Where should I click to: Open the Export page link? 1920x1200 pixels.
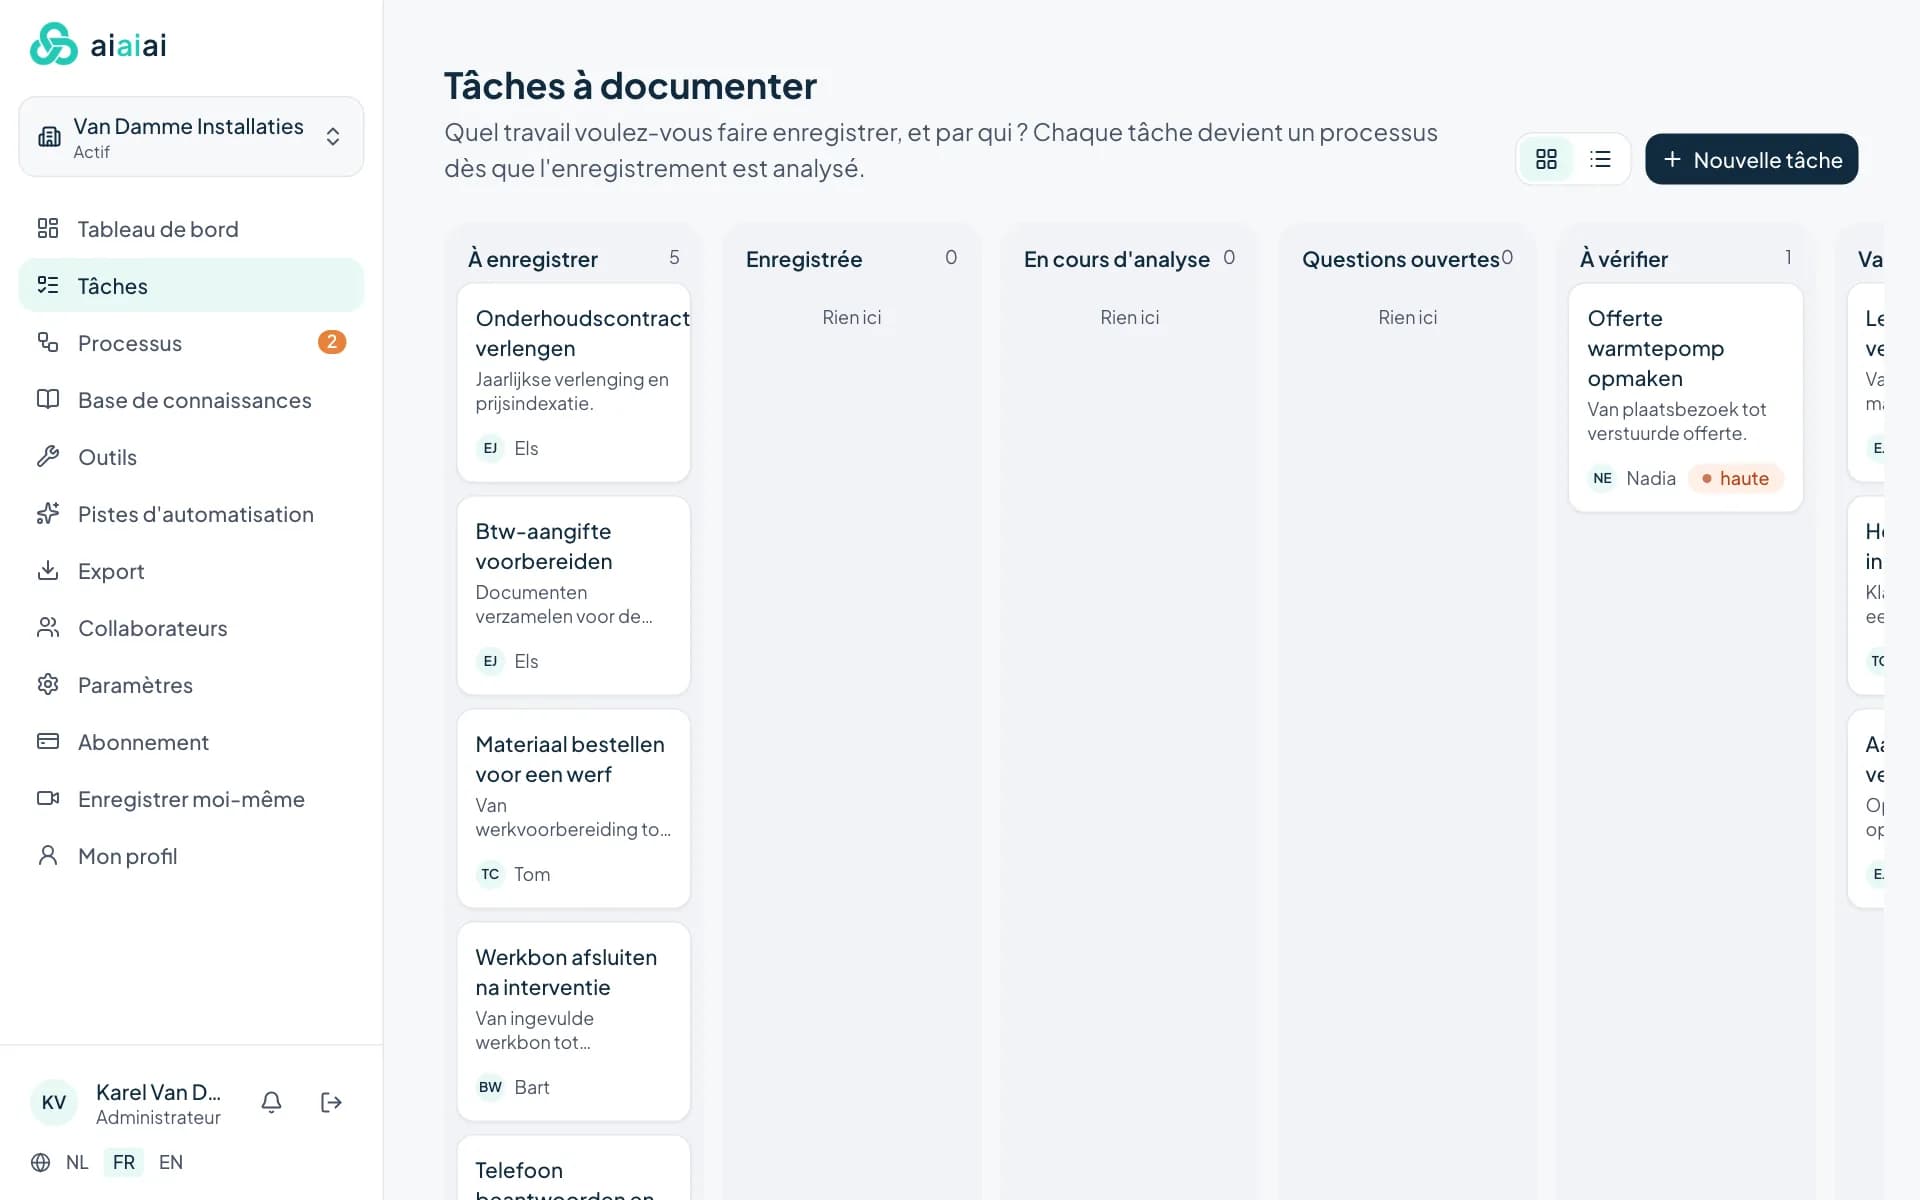pyautogui.click(x=191, y=570)
